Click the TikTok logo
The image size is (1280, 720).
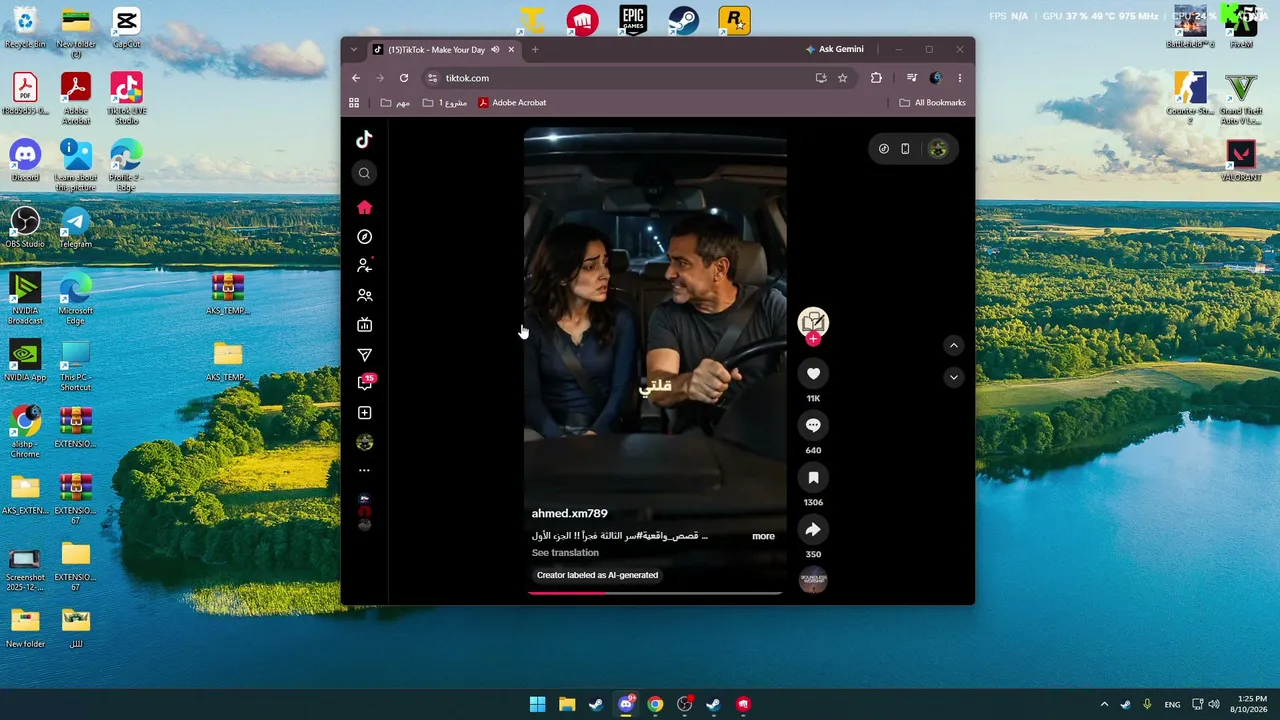364,140
